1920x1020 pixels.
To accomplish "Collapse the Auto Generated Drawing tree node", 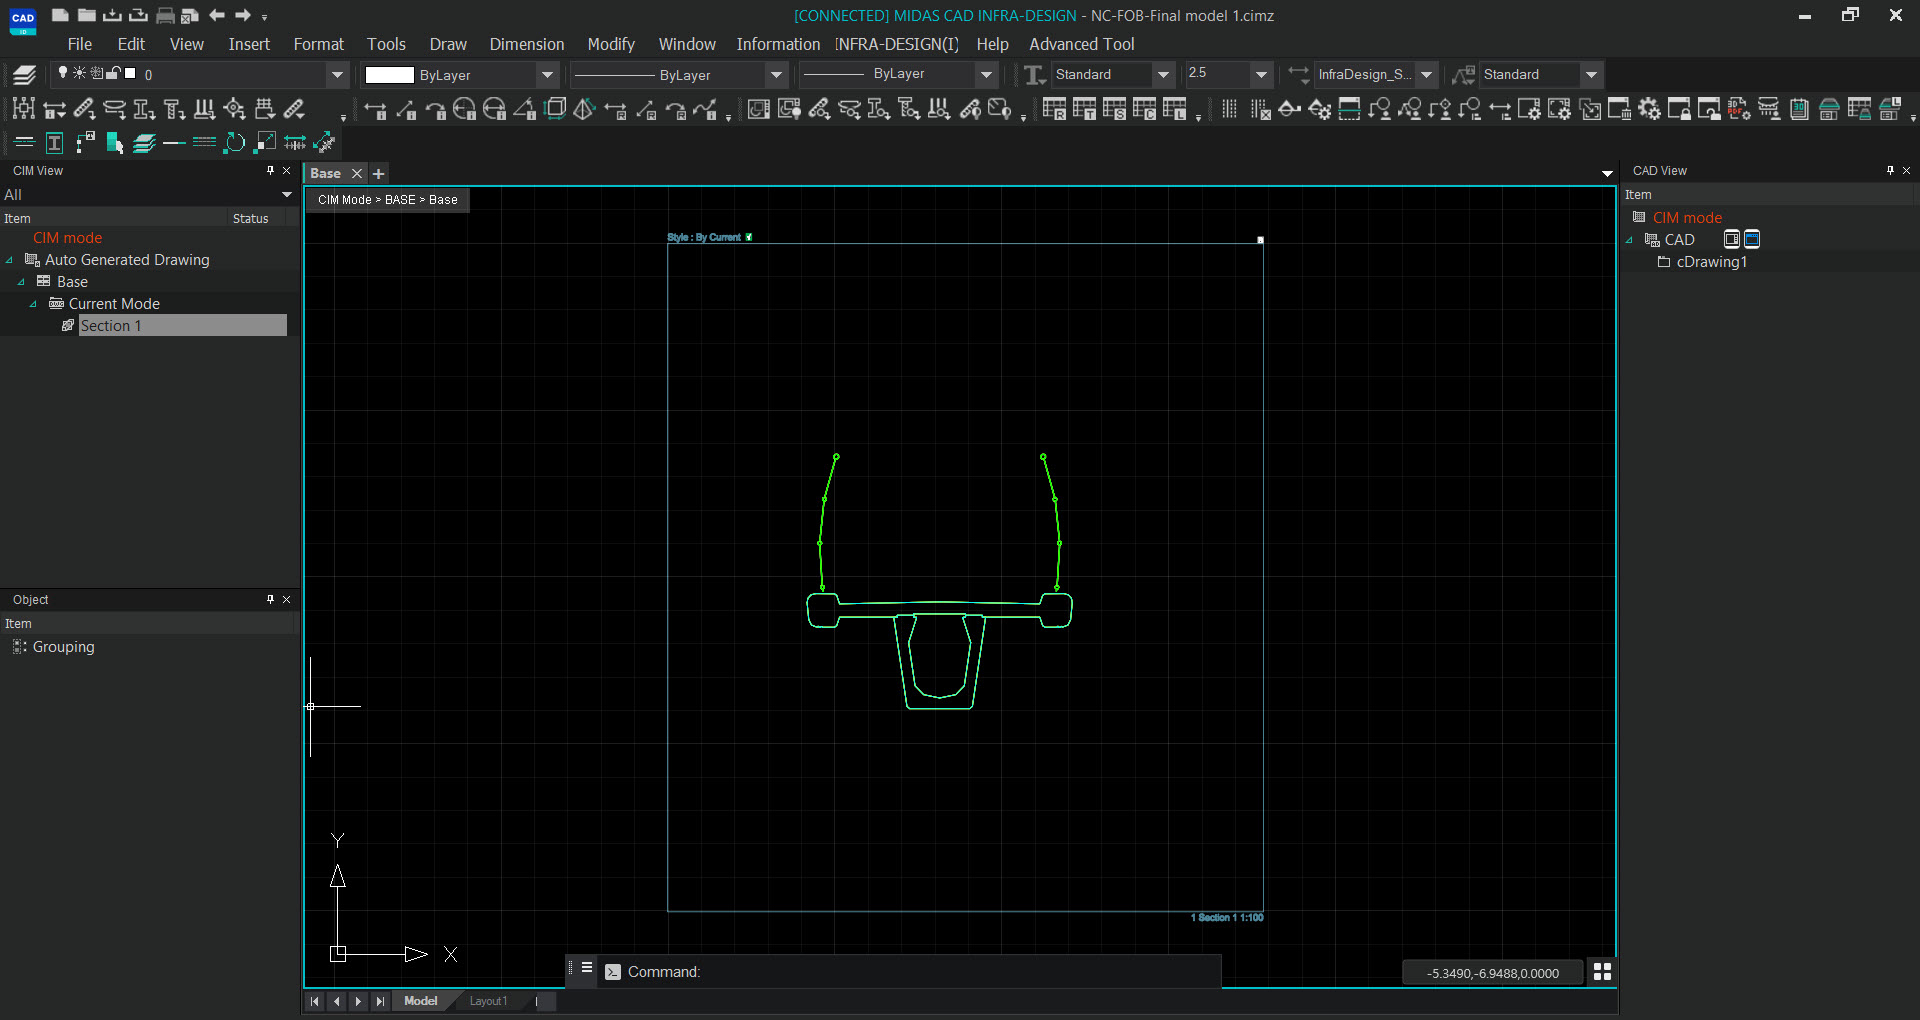I will tap(10, 260).
